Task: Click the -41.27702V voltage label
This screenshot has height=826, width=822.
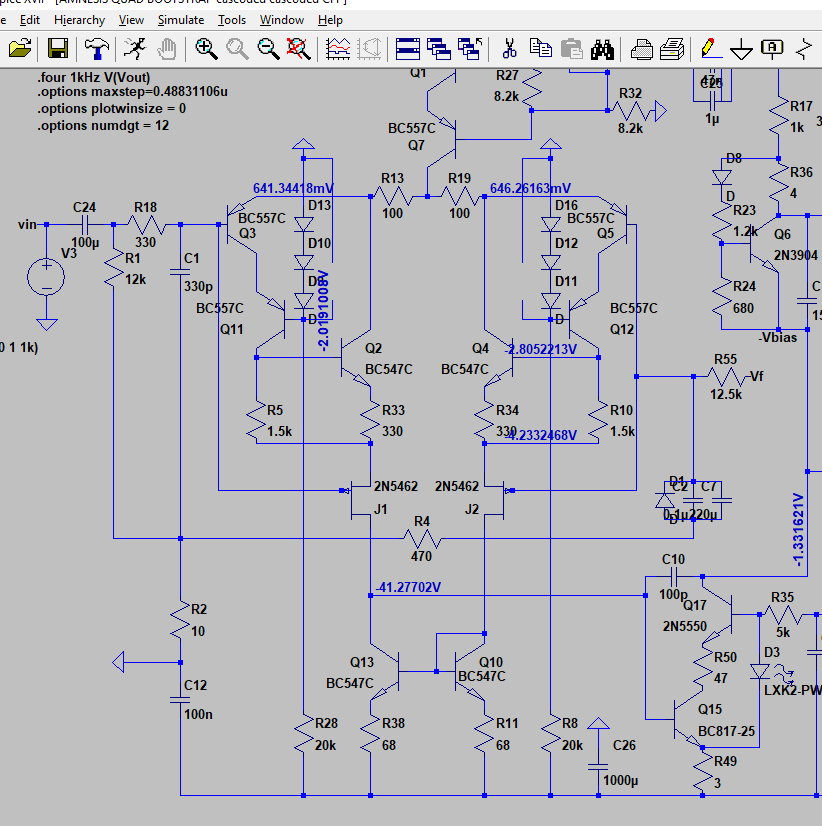Action: point(408,587)
